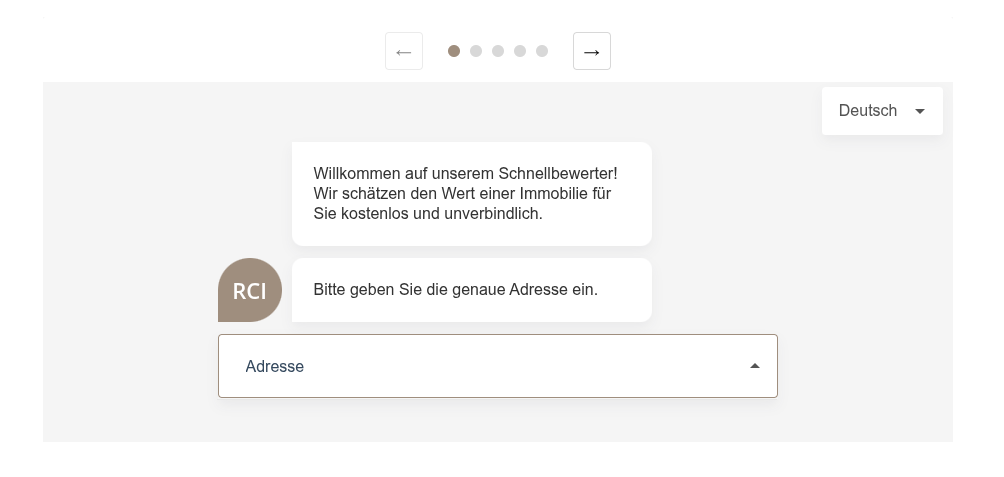Jump to the second carousel dot
Image resolution: width=1004 pixels, height=477 pixels.
(x=476, y=51)
